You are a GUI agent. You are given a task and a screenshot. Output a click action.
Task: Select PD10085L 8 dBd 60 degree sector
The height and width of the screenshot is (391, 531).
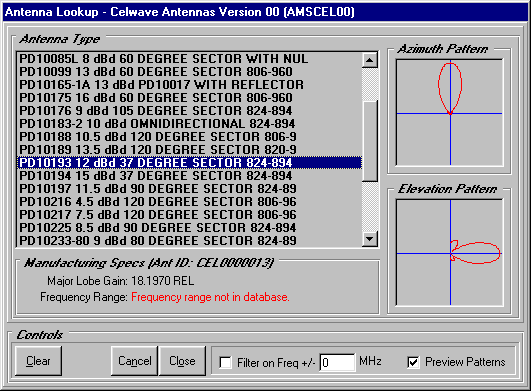click(189, 59)
